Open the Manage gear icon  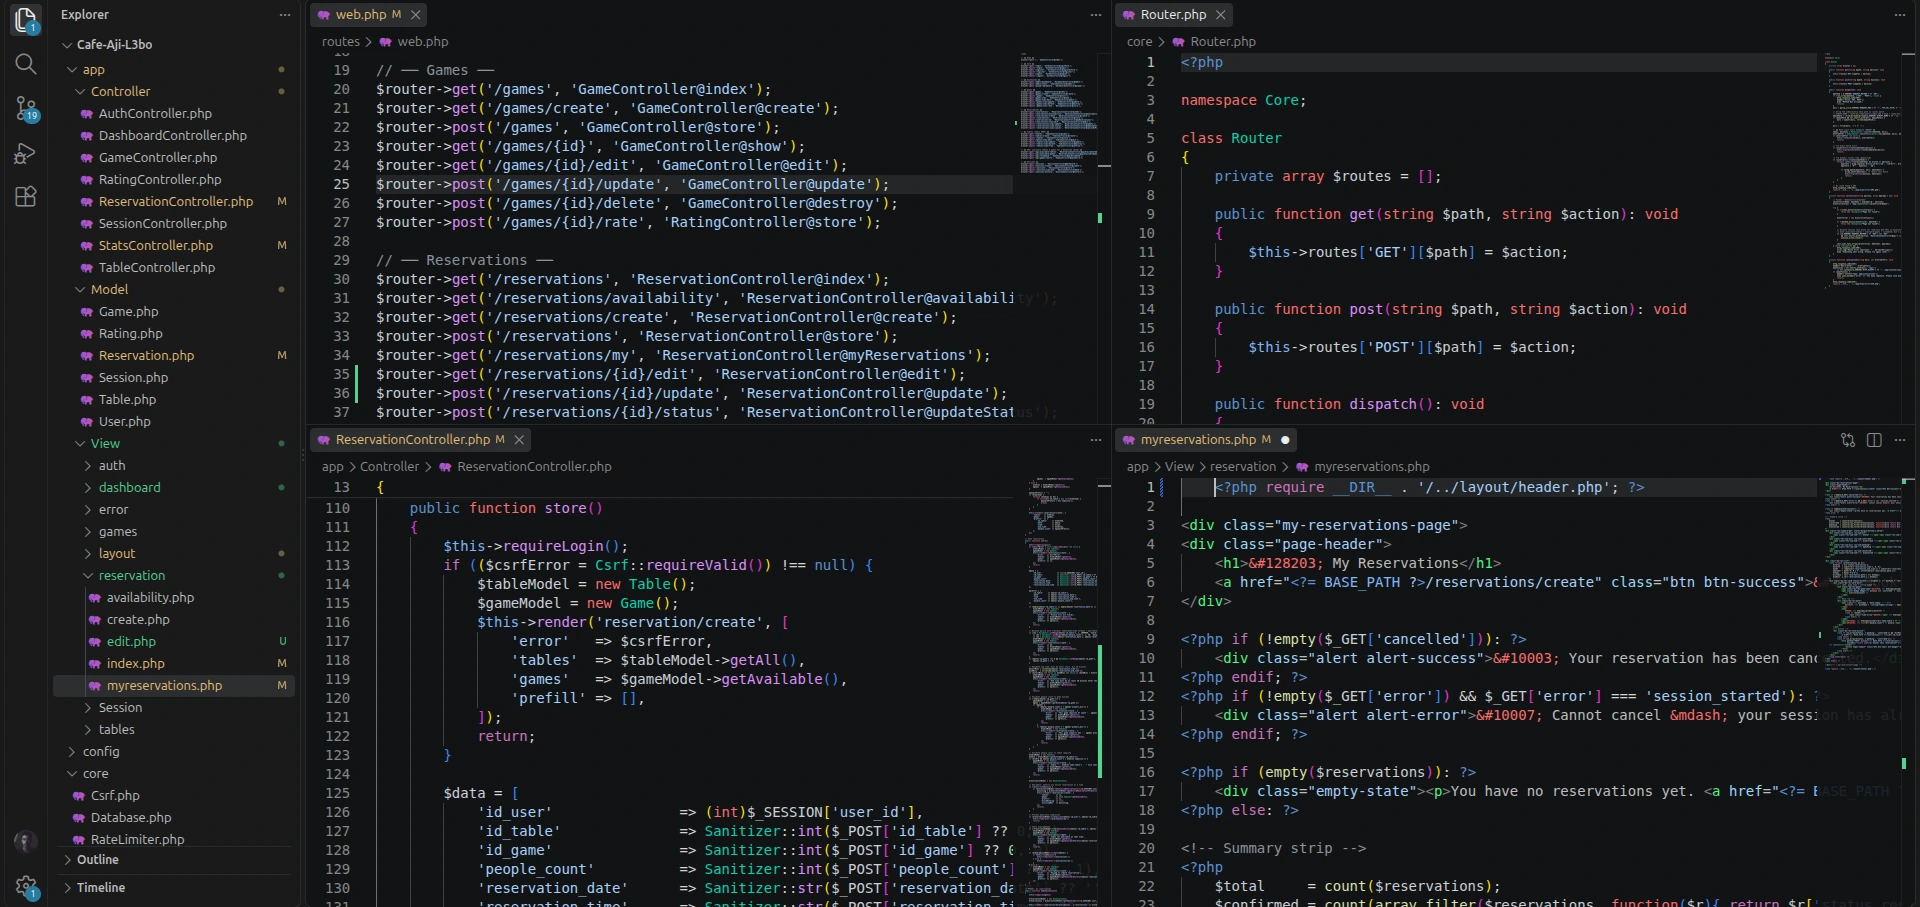tap(26, 886)
